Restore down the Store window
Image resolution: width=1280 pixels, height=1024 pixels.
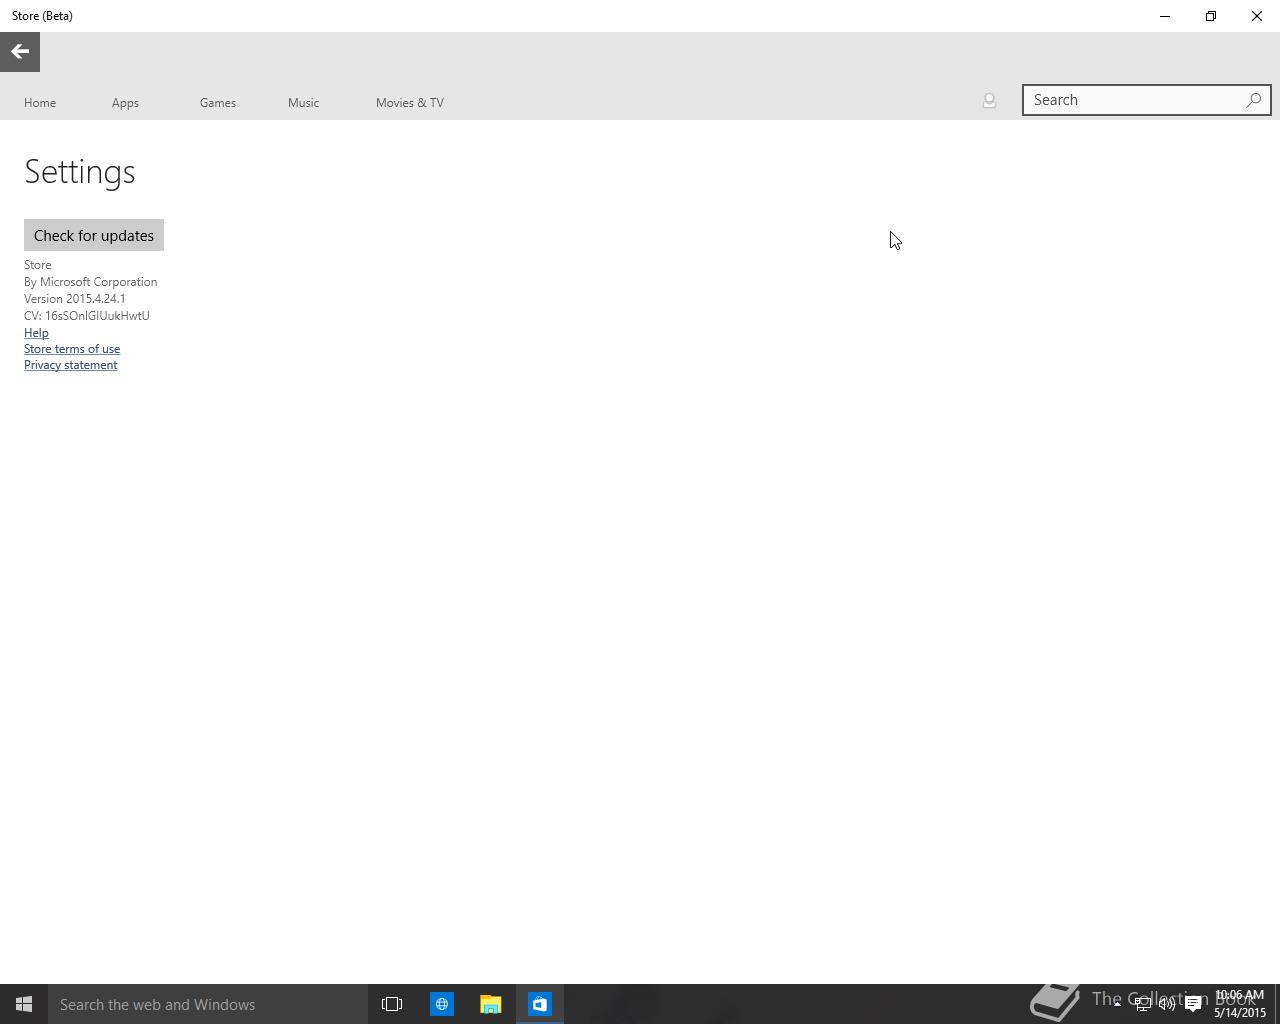click(1211, 16)
